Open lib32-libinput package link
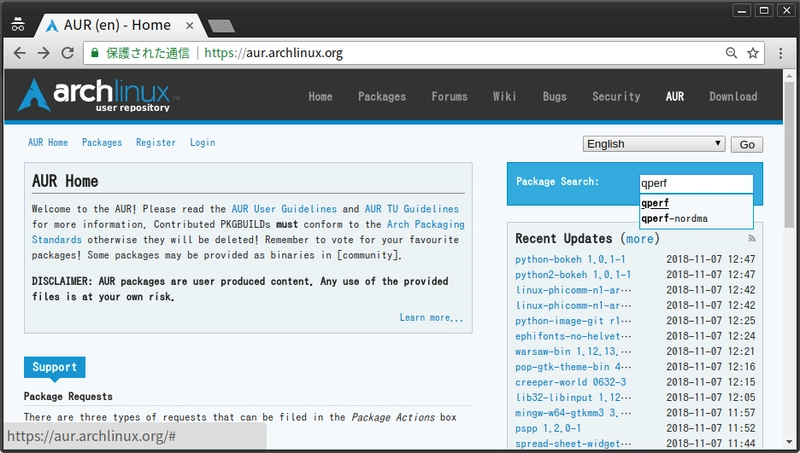Image resolution: width=800 pixels, height=453 pixels. [x=573, y=397]
